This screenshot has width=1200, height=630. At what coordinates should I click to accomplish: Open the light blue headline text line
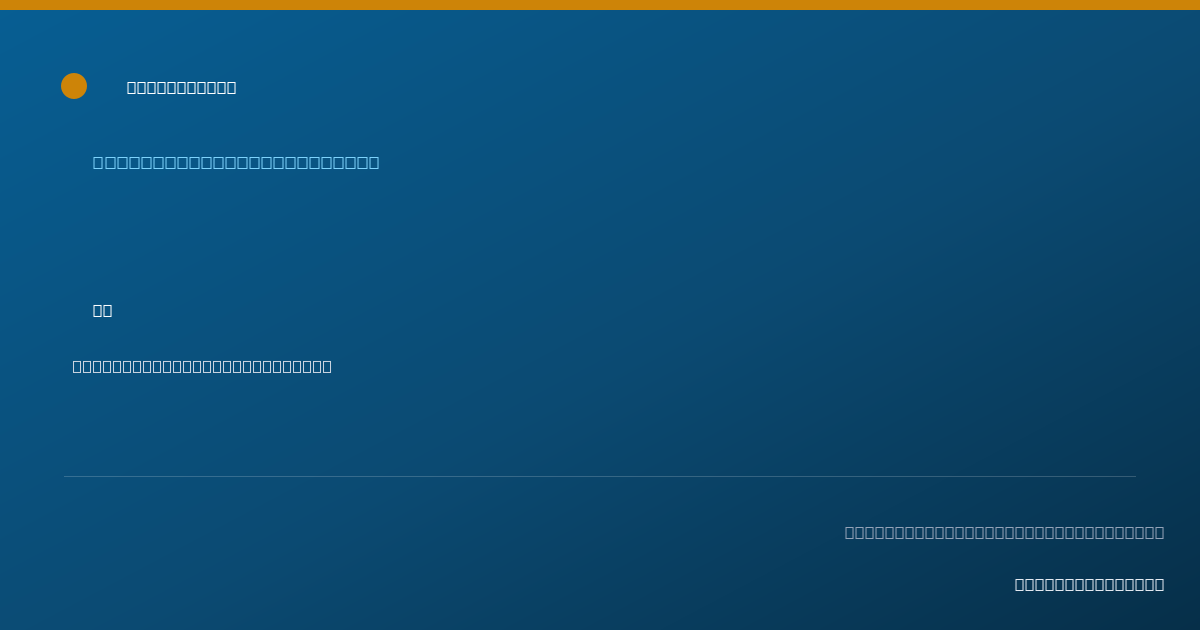(x=236, y=162)
